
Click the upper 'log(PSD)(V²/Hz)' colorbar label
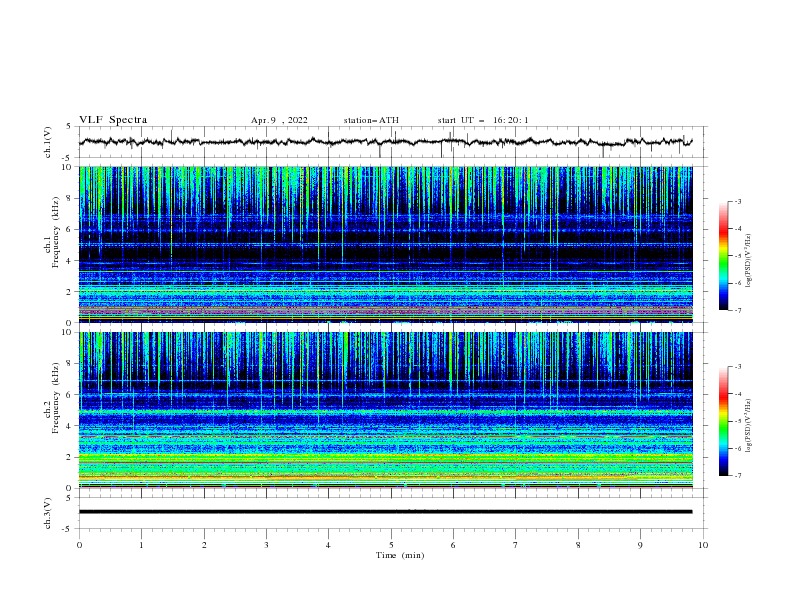748,260
